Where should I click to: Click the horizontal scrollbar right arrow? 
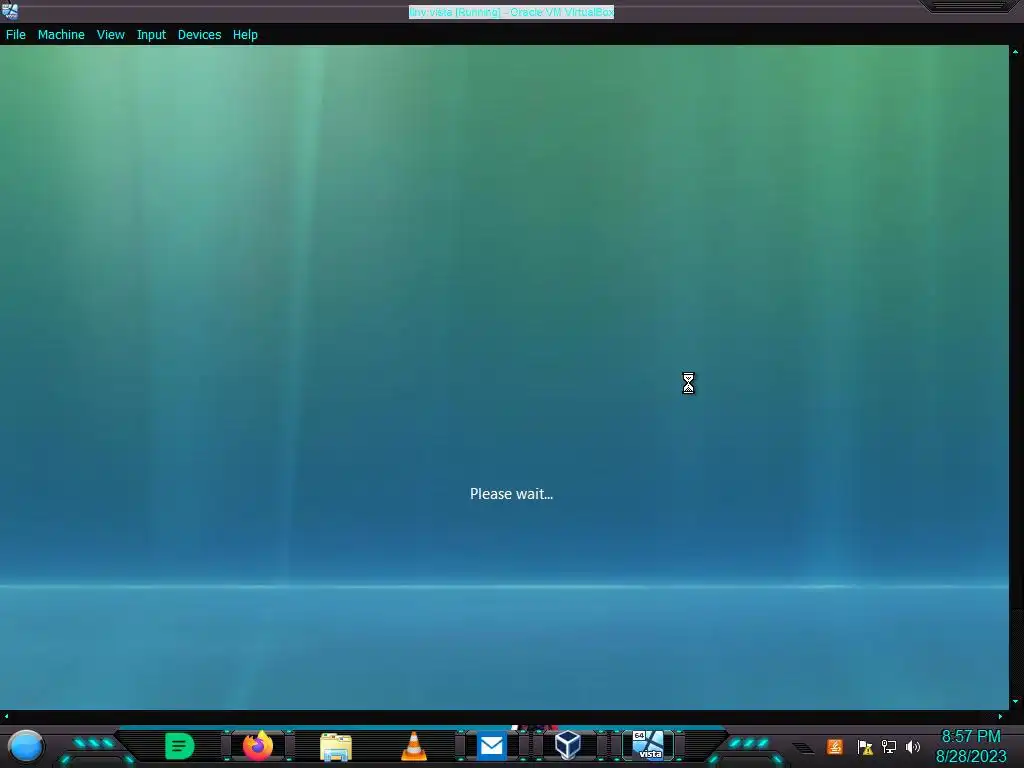tap(1000, 716)
